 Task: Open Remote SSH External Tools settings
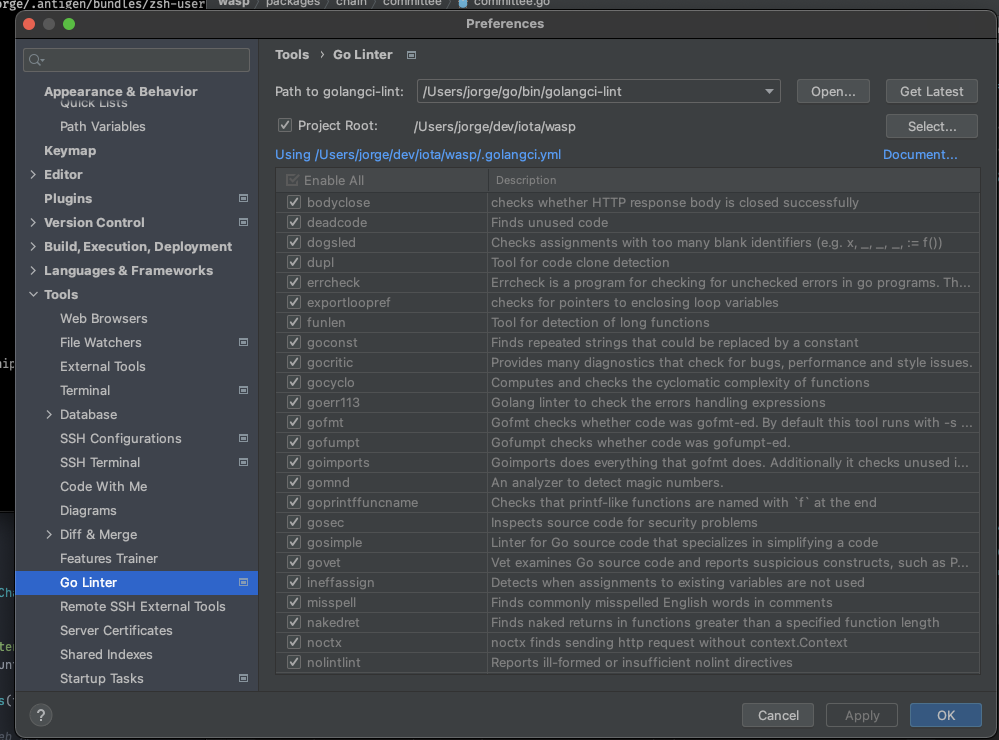[143, 606]
